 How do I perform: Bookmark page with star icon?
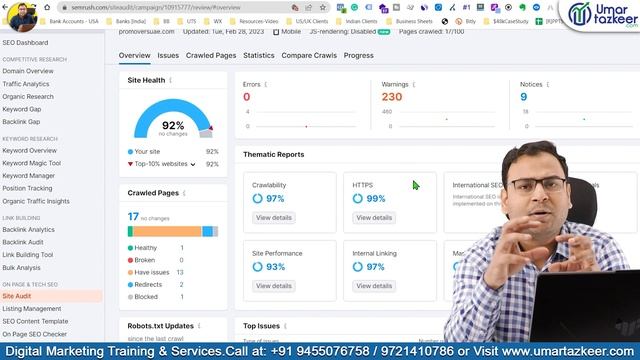[x=323, y=7]
